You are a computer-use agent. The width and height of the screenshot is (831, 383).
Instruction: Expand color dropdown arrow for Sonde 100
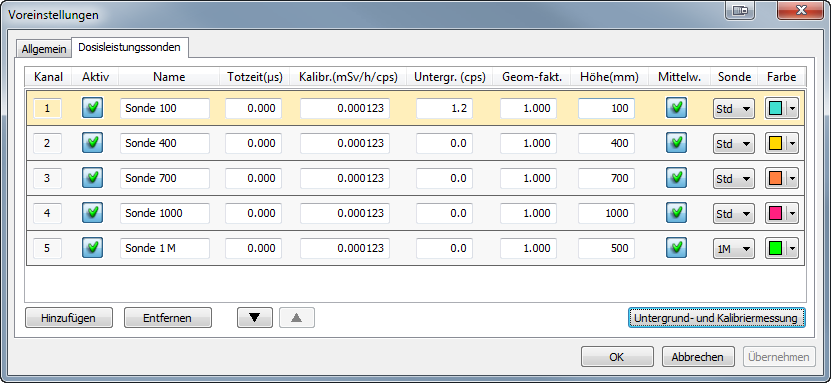[793, 109]
